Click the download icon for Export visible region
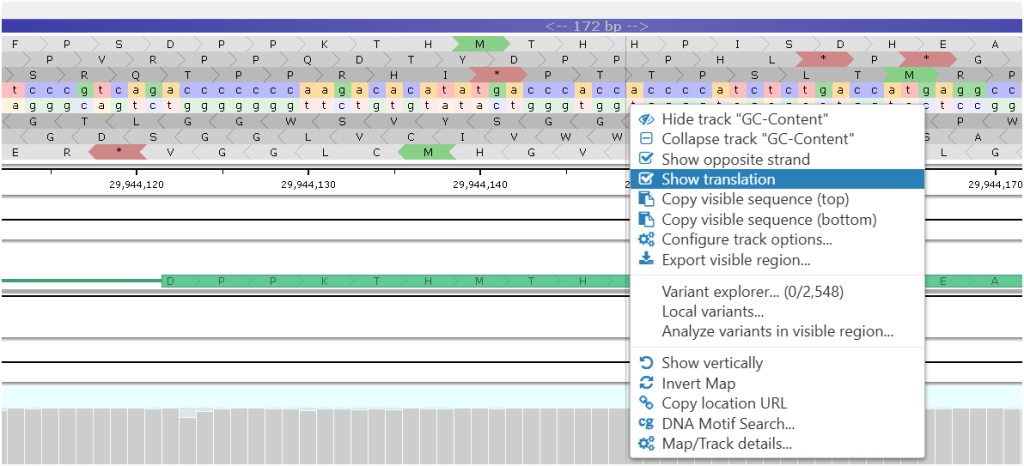Screen dimensions: 1024x466 [646, 260]
